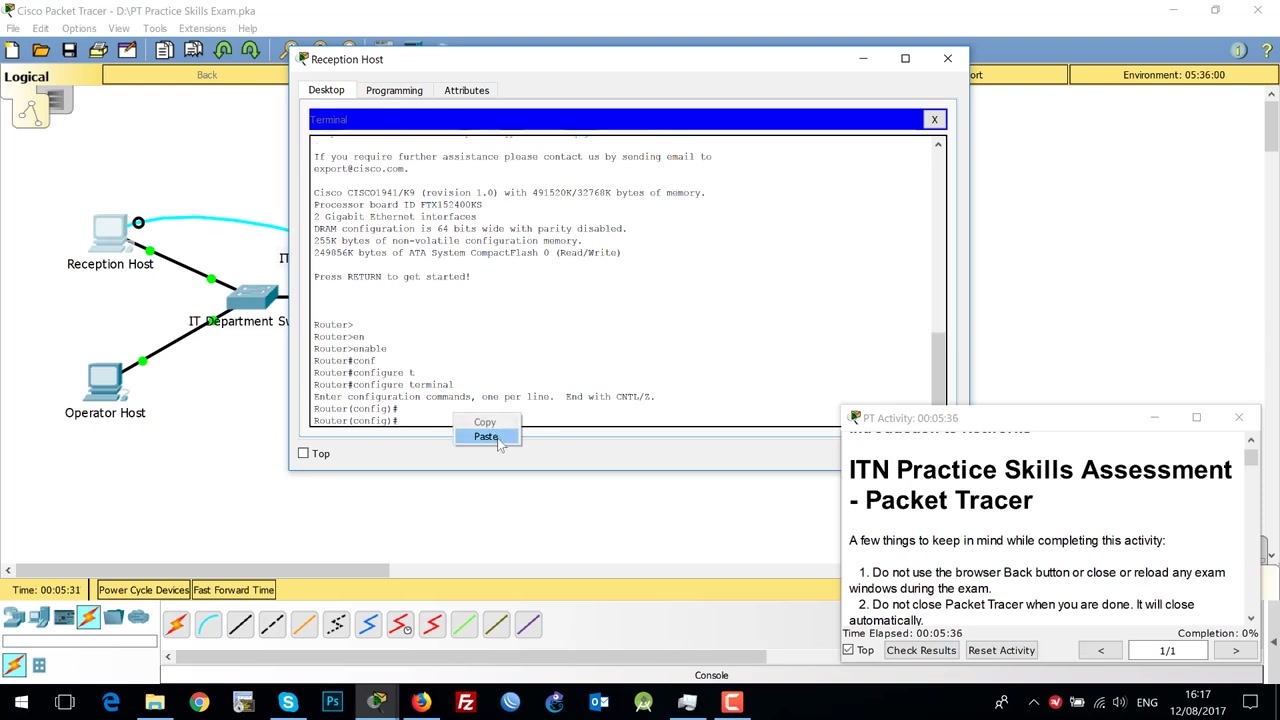Select the Multiuser Connection cloud category icon

(x=138, y=618)
